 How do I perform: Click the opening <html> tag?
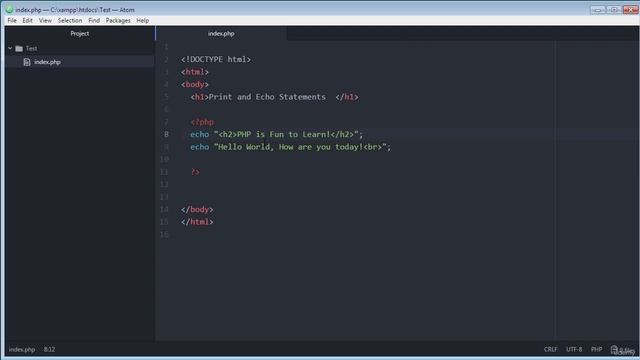tap(195, 72)
